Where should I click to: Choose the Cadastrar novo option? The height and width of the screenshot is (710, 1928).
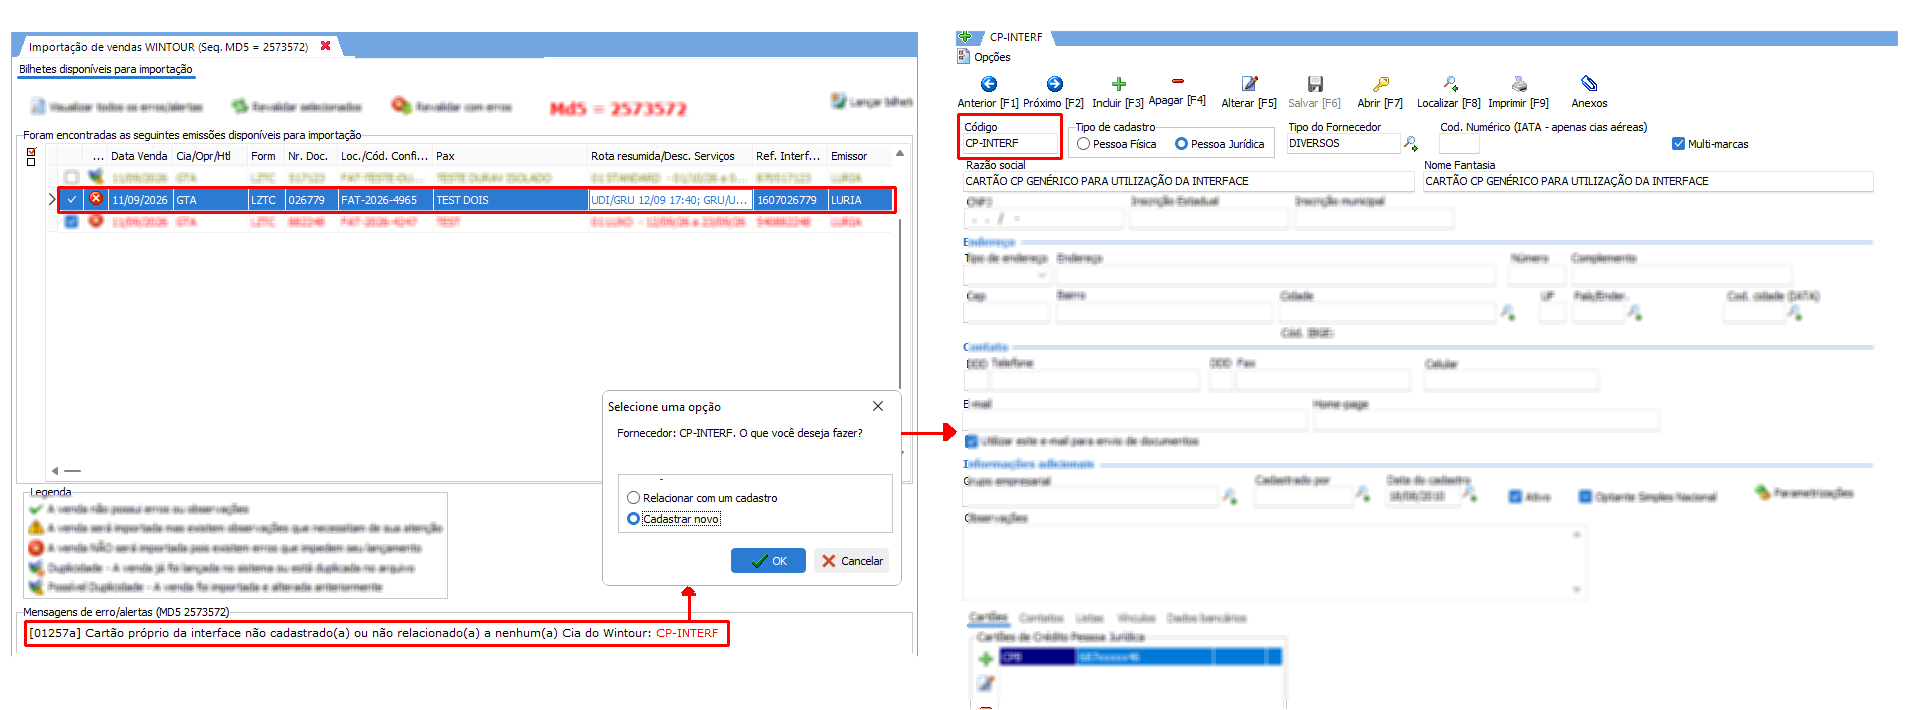[633, 519]
